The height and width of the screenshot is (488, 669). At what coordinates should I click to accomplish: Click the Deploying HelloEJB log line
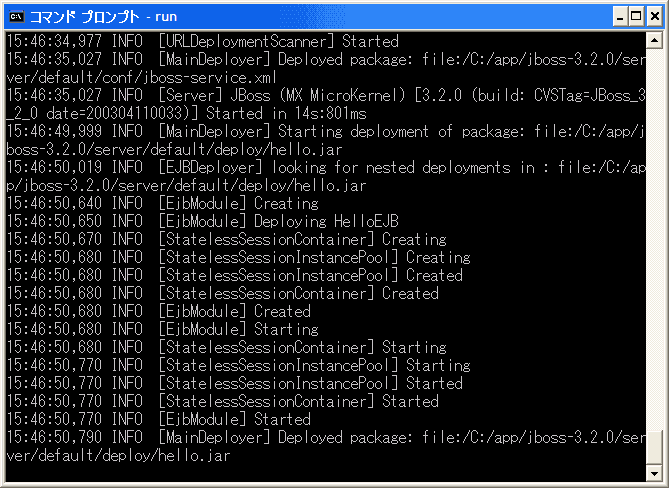202,221
